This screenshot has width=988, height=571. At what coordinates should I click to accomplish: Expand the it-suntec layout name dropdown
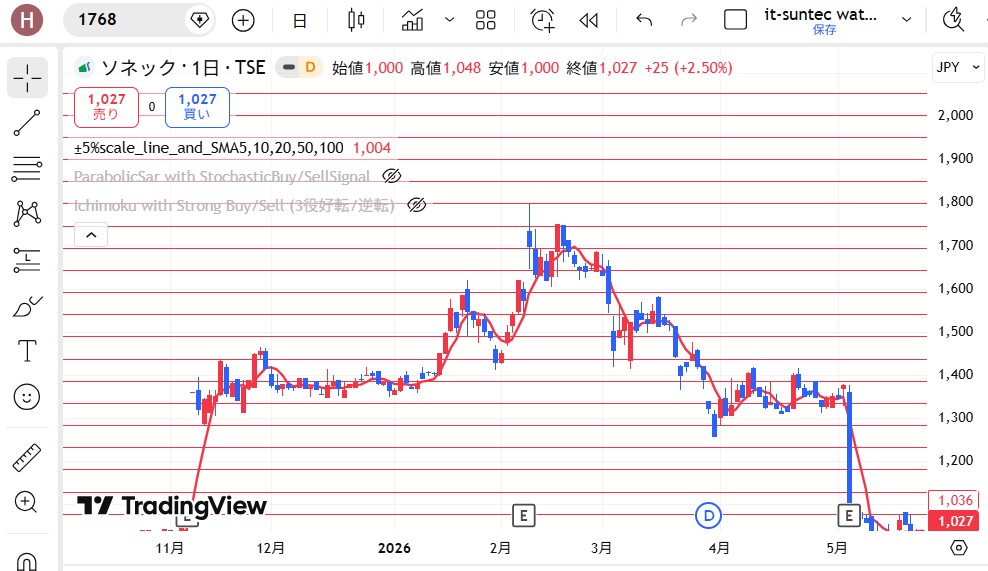click(906, 20)
